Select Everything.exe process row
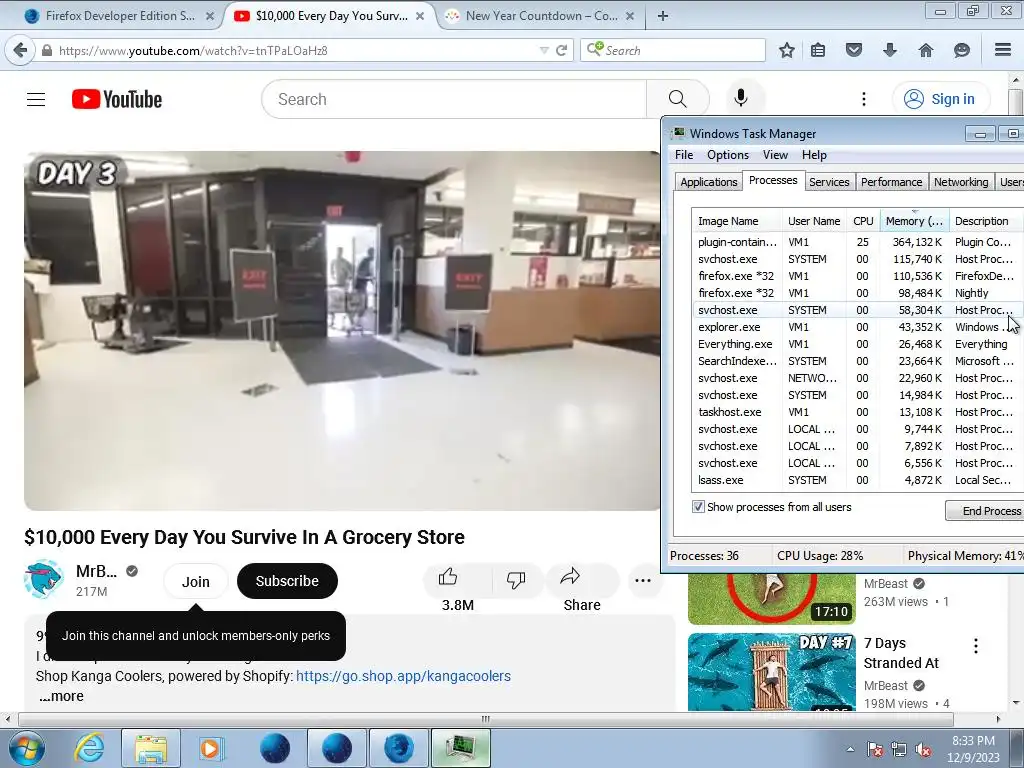Screen dimensions: 1024x768 (857, 344)
